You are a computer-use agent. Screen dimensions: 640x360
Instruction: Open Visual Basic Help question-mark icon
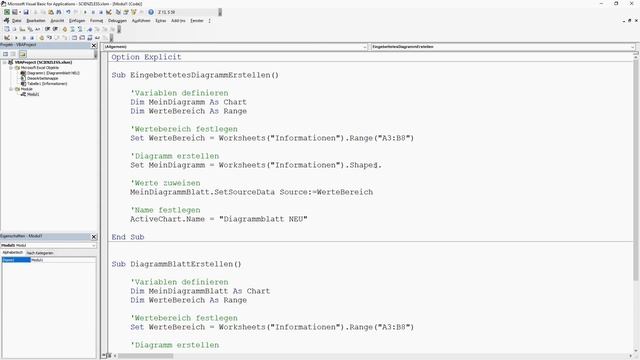(151, 12)
